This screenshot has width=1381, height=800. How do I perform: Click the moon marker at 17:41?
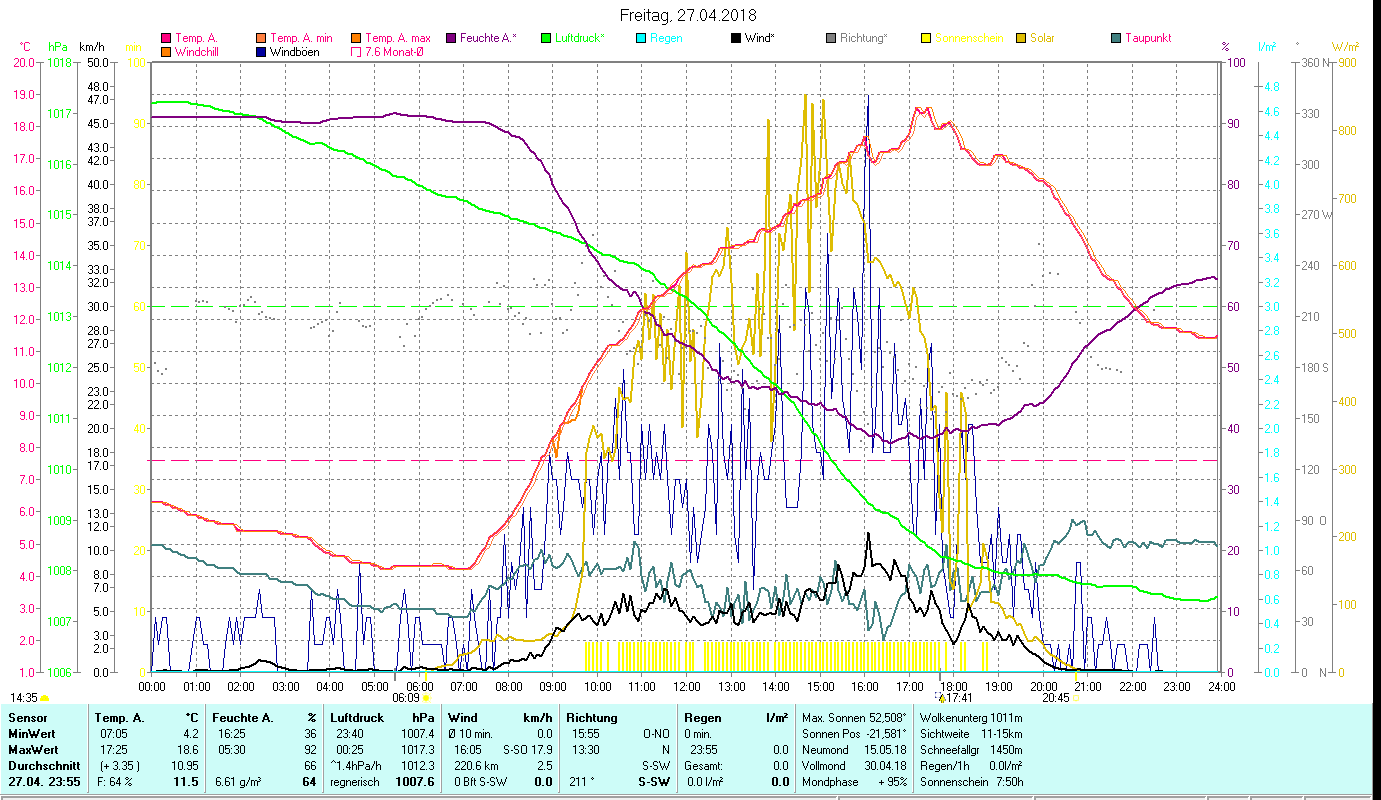pyautogui.click(x=941, y=698)
